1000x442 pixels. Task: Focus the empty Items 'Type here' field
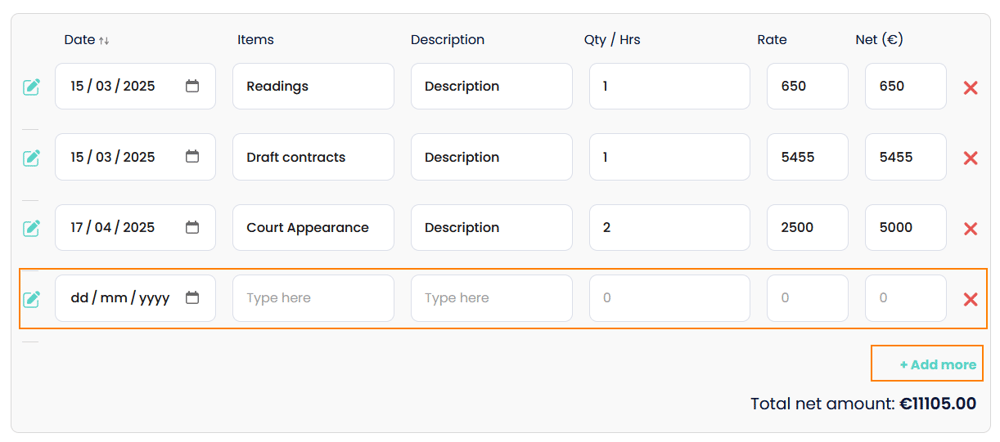[313, 298]
